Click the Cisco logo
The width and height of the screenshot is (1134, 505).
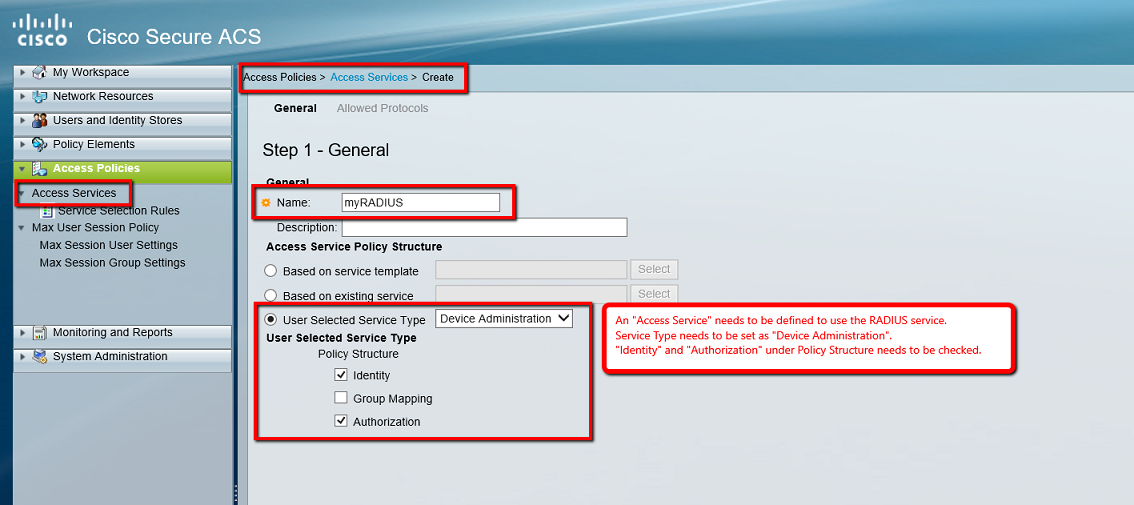42,30
